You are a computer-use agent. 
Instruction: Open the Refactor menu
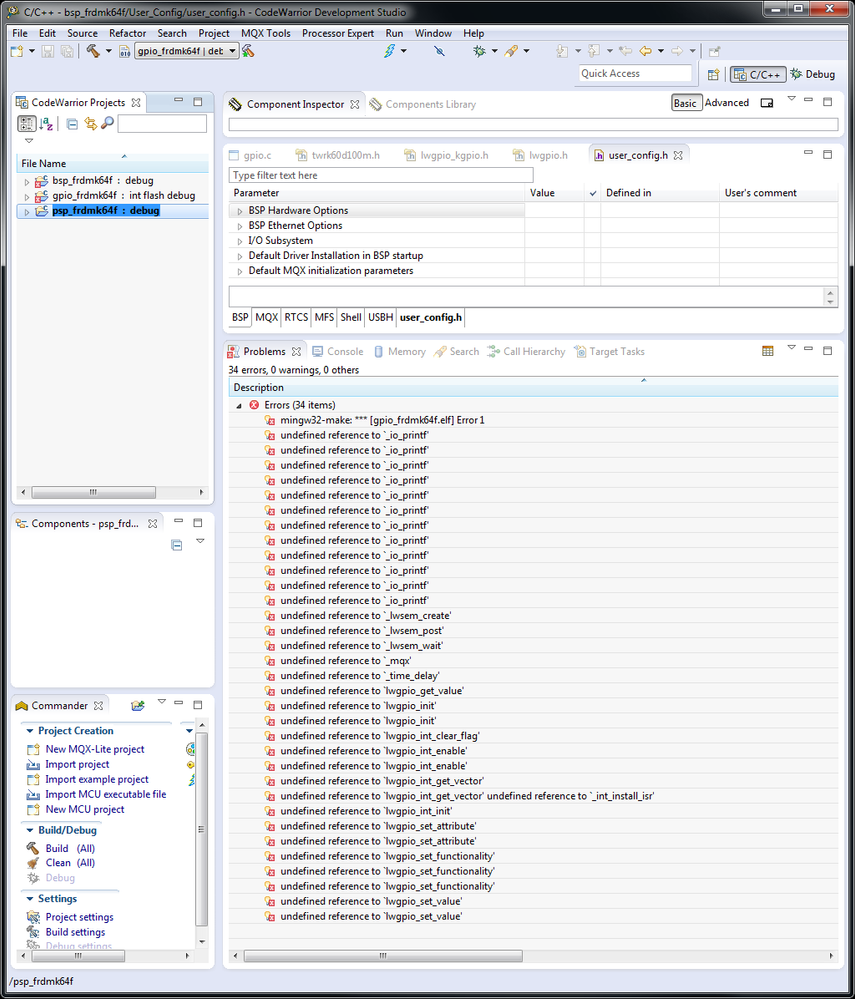(127, 33)
